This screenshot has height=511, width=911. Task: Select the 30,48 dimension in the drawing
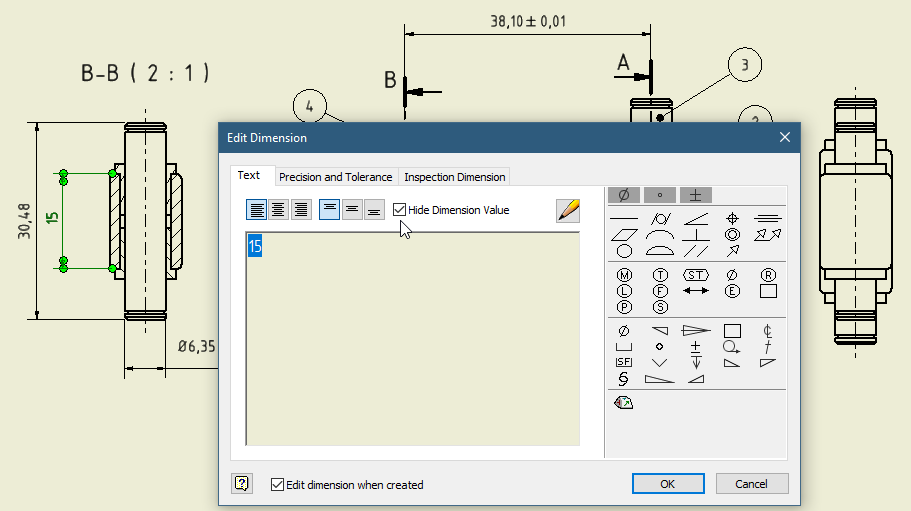click(24, 221)
